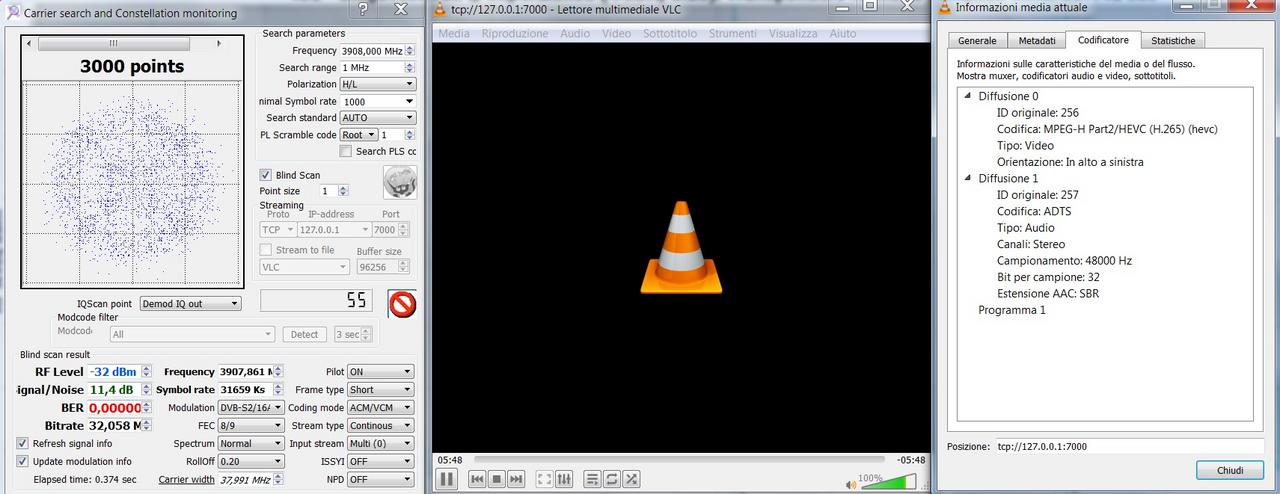Viewport: 1280px width, 494px height.
Task: Uncheck Refresh signal info
Action: click(x=23, y=443)
